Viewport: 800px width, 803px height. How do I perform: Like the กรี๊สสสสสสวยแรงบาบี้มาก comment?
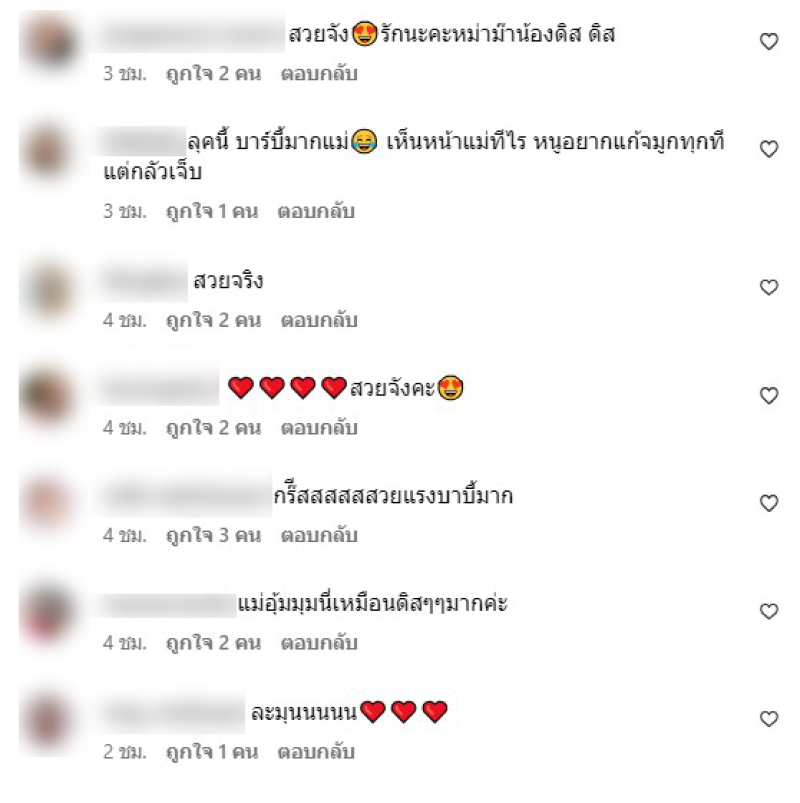(768, 503)
